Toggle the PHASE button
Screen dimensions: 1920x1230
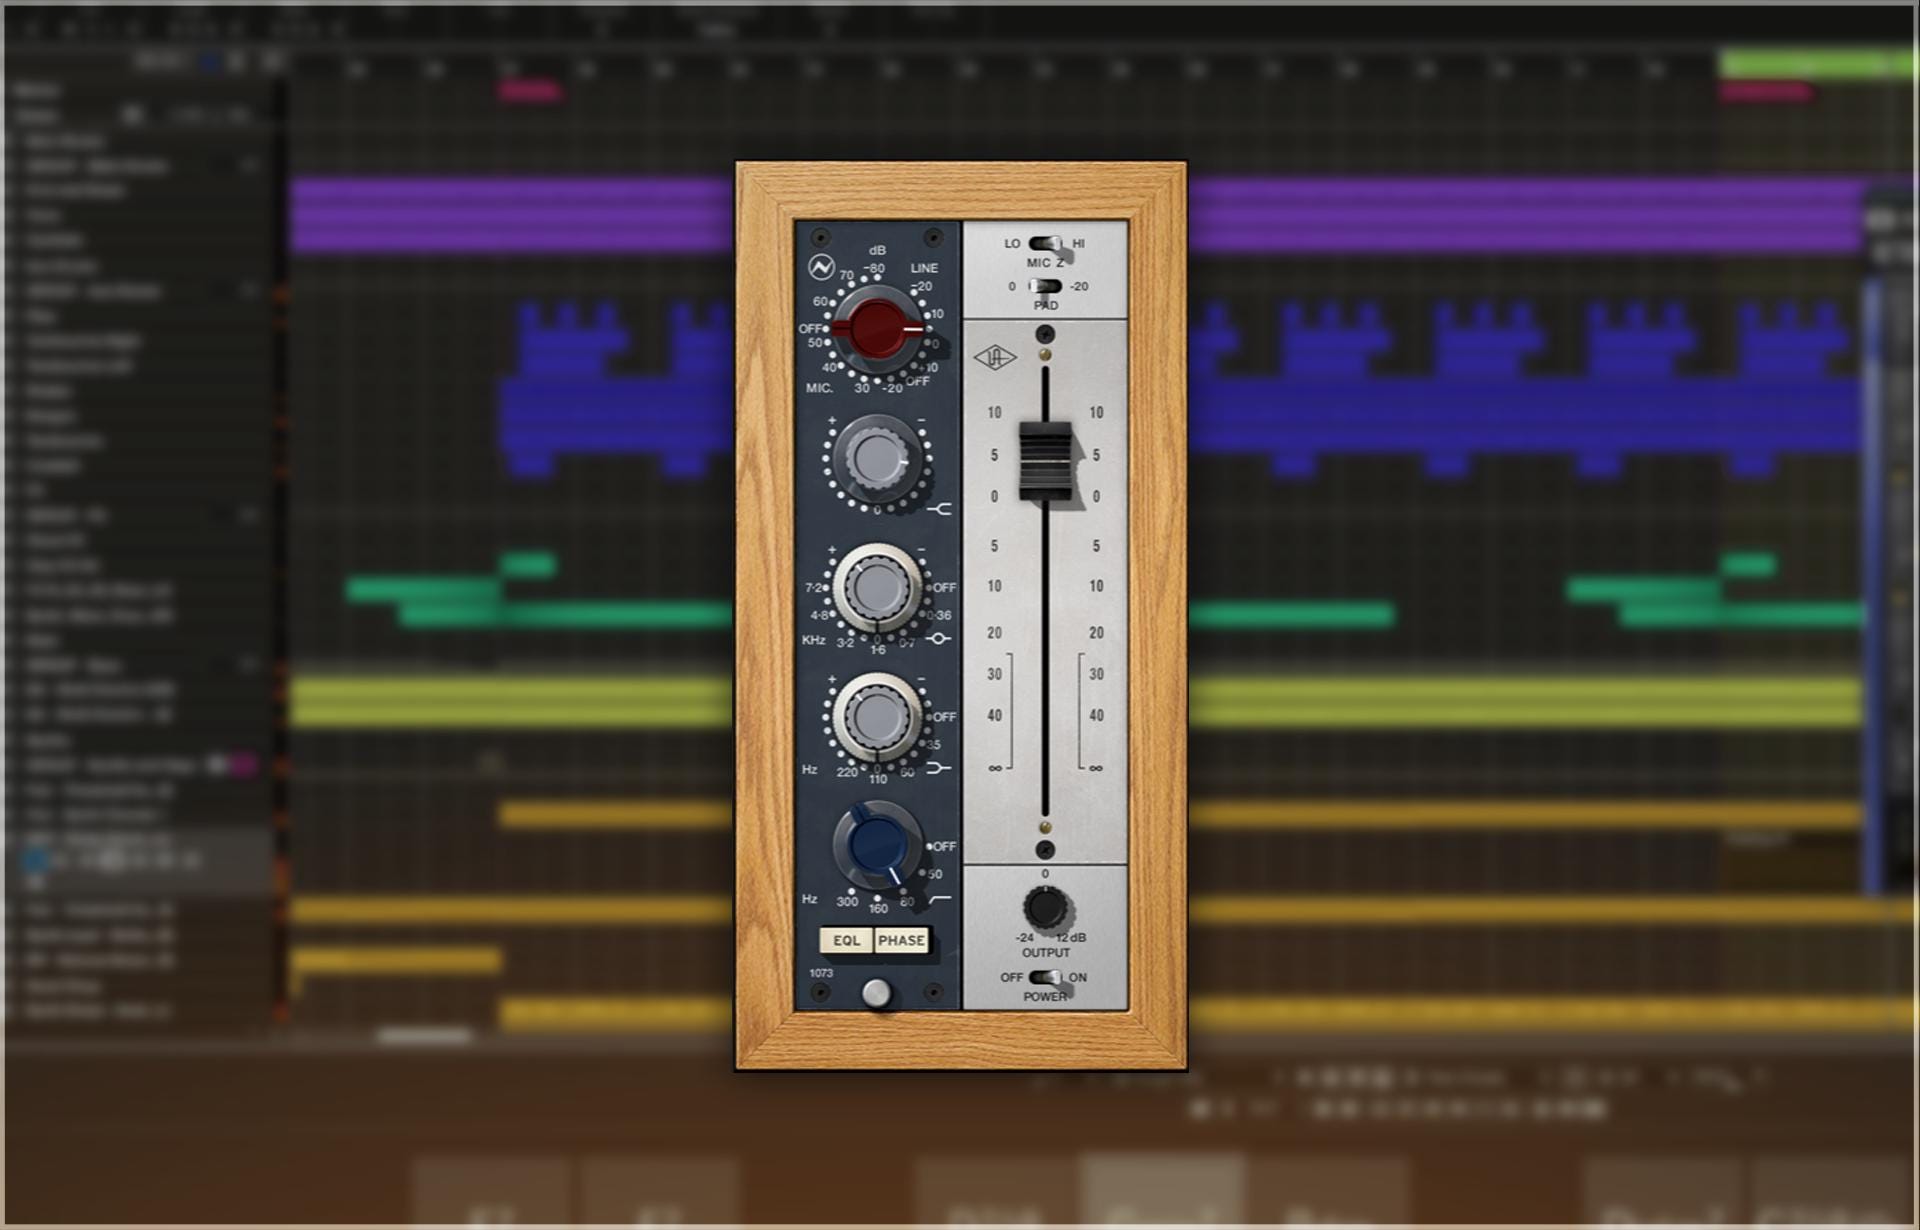click(901, 940)
